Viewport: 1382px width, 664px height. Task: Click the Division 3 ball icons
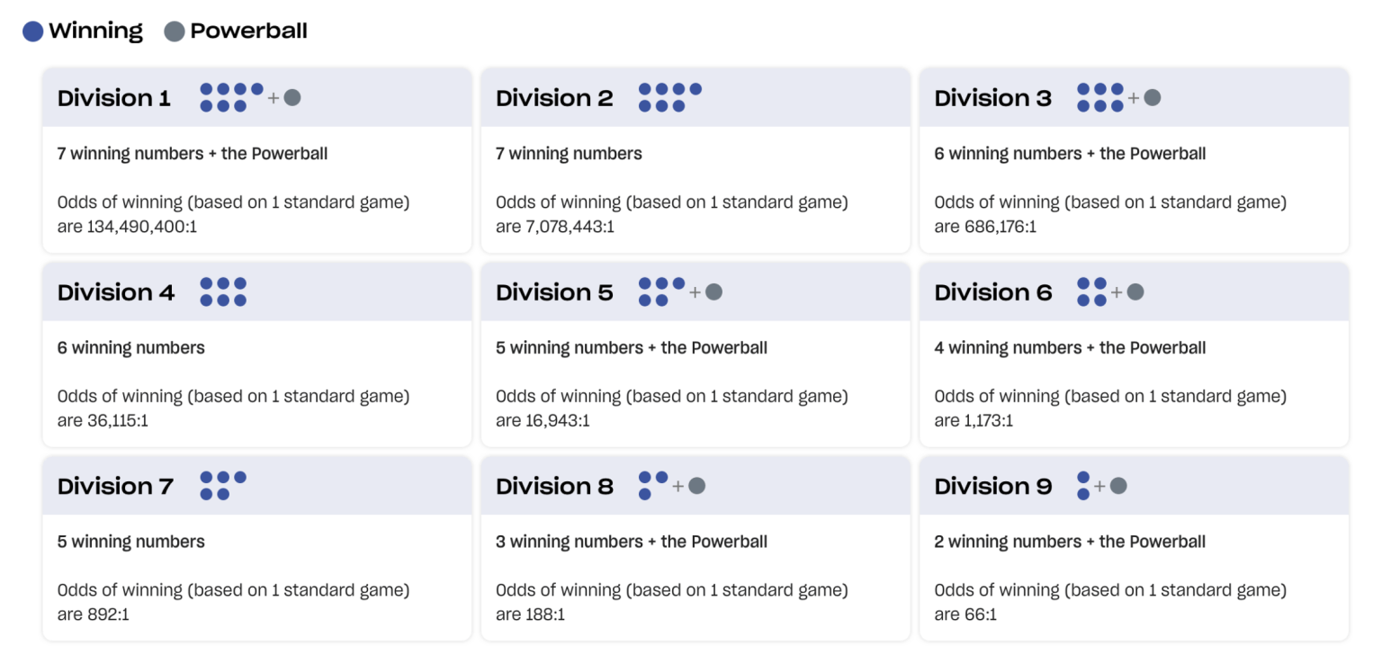[x=1118, y=98]
